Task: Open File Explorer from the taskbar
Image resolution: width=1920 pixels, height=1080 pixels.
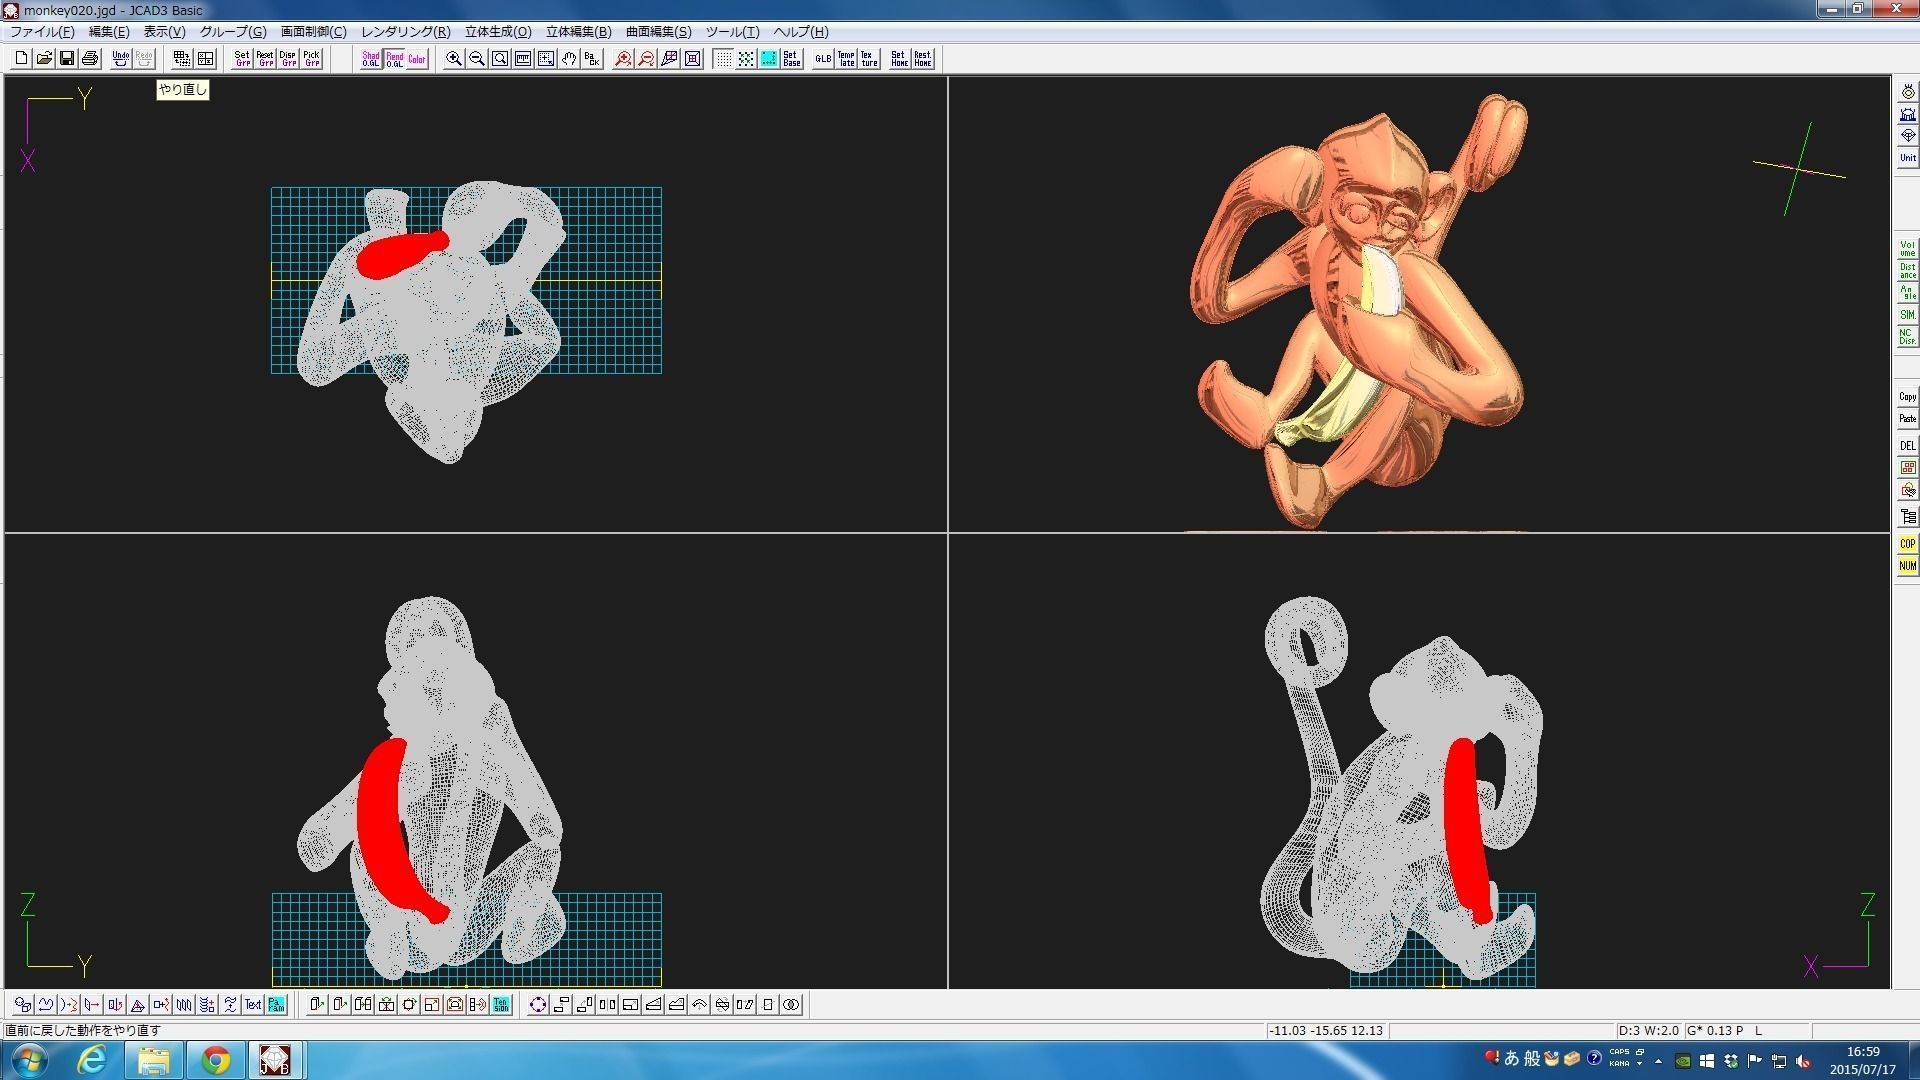Action: tap(153, 1060)
